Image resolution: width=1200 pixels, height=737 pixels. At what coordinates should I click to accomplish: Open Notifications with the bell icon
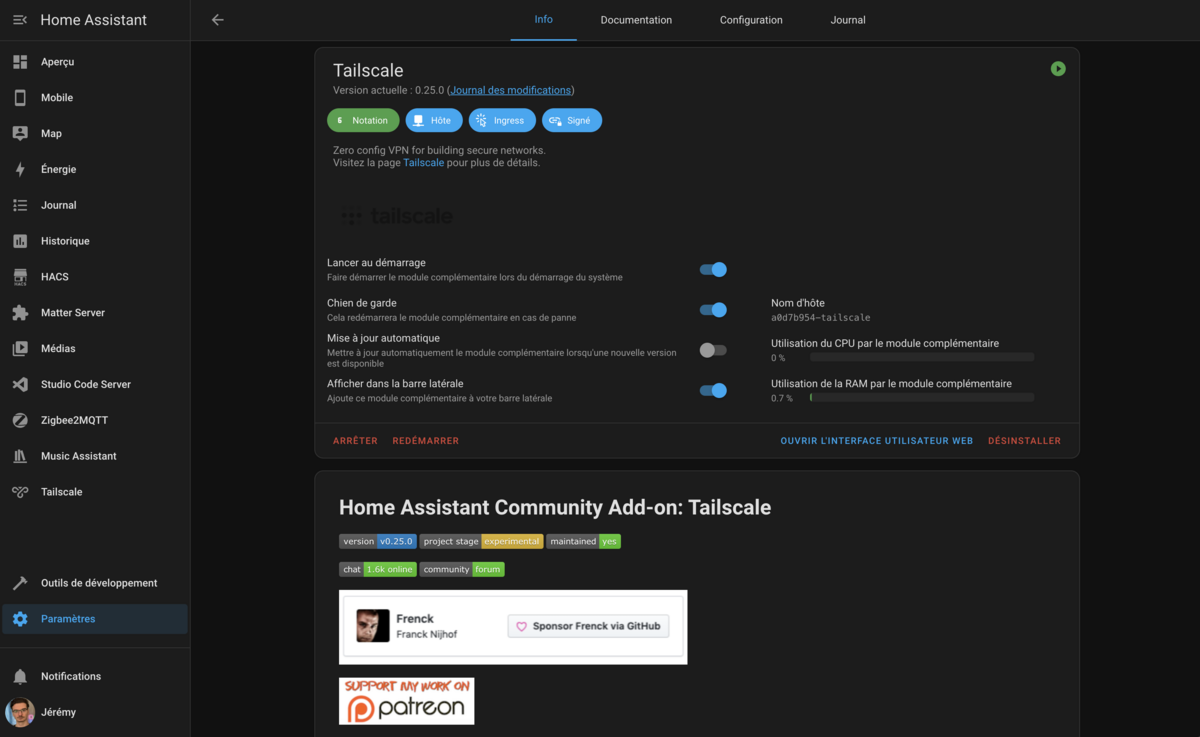(20, 676)
